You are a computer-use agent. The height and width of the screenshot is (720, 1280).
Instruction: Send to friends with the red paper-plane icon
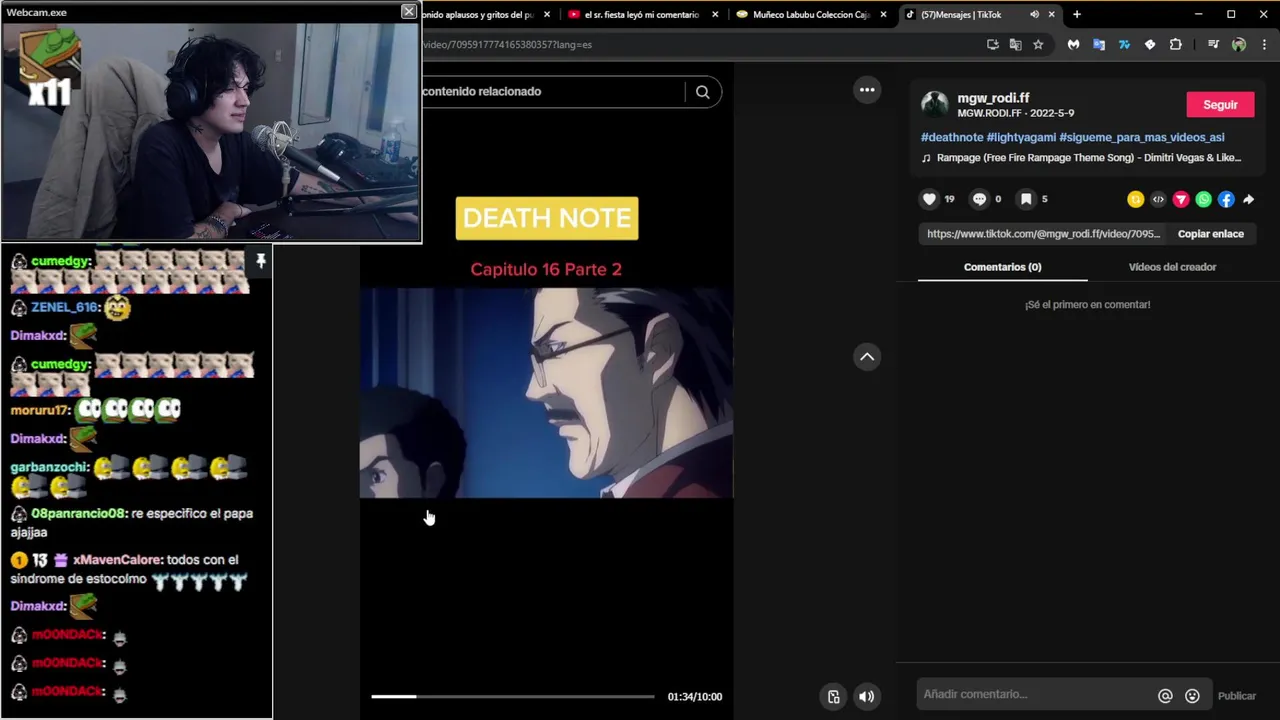[1181, 199]
